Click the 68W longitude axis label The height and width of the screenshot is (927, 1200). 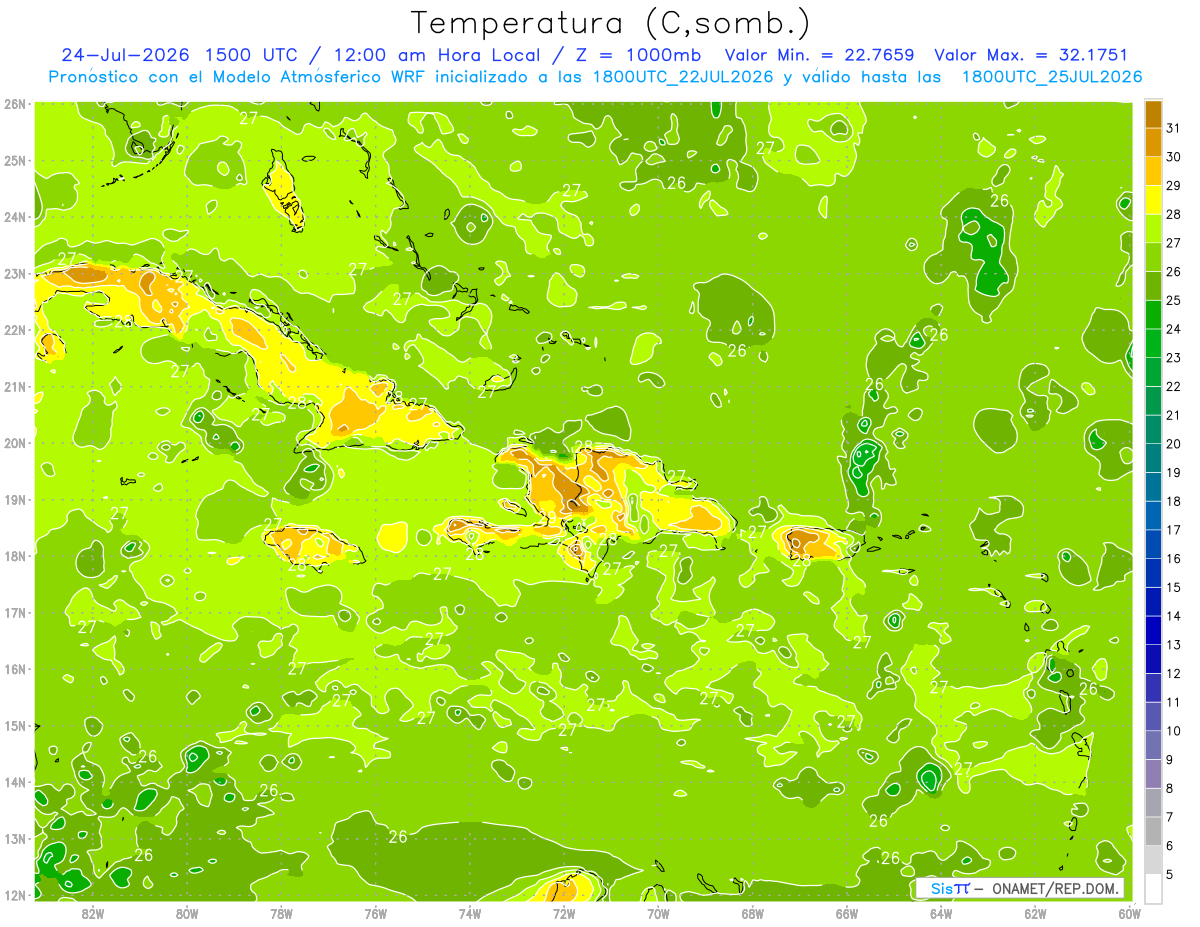752,912
